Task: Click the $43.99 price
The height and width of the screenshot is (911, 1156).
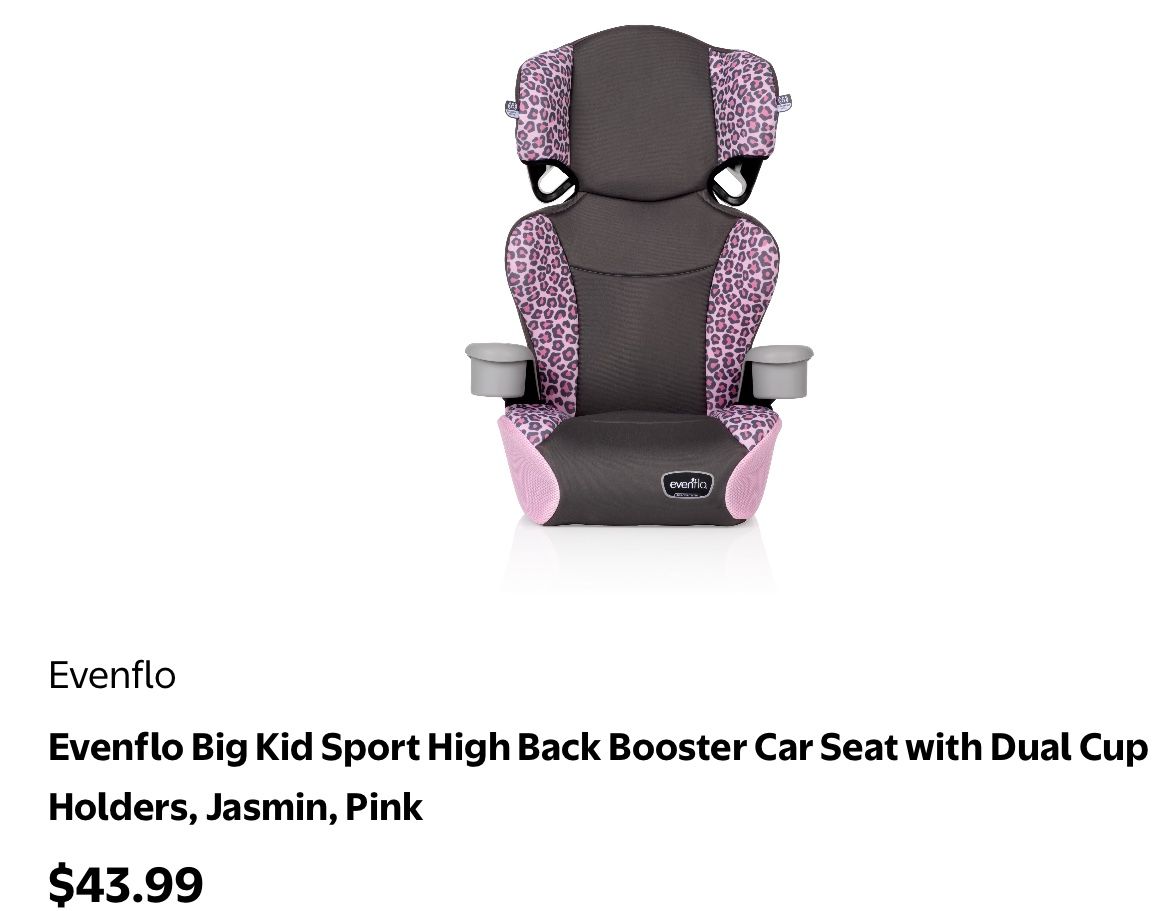Action: click(125, 884)
